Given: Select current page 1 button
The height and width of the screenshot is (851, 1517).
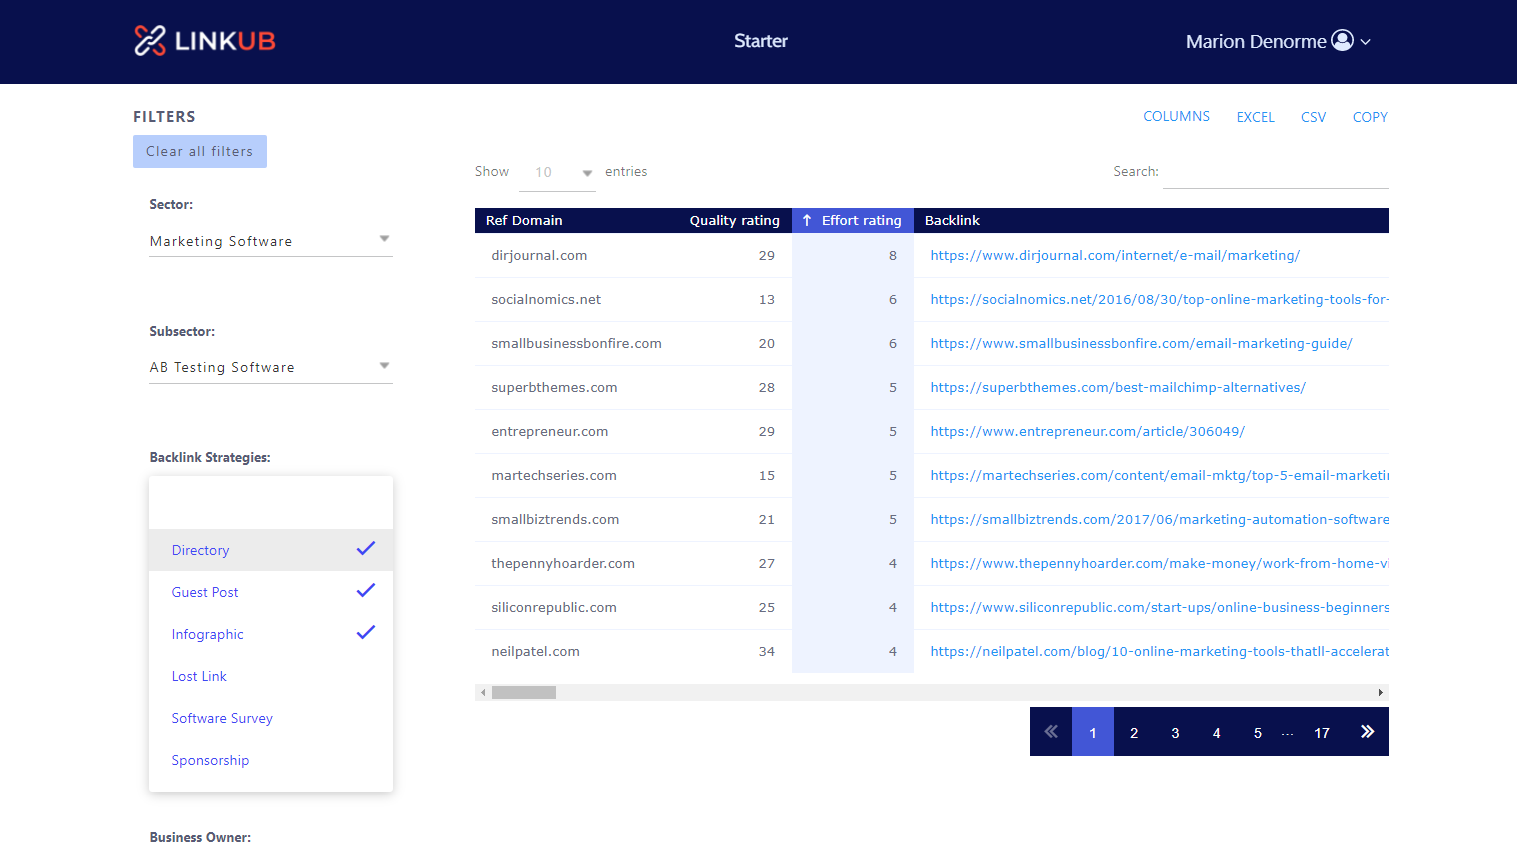Looking at the screenshot, I should tap(1093, 732).
